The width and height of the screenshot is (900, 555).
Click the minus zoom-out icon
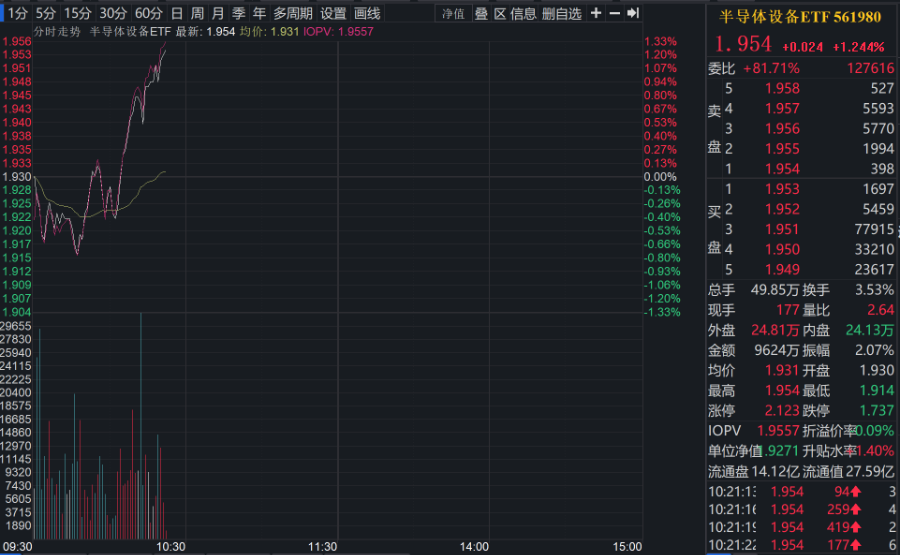tap(615, 13)
